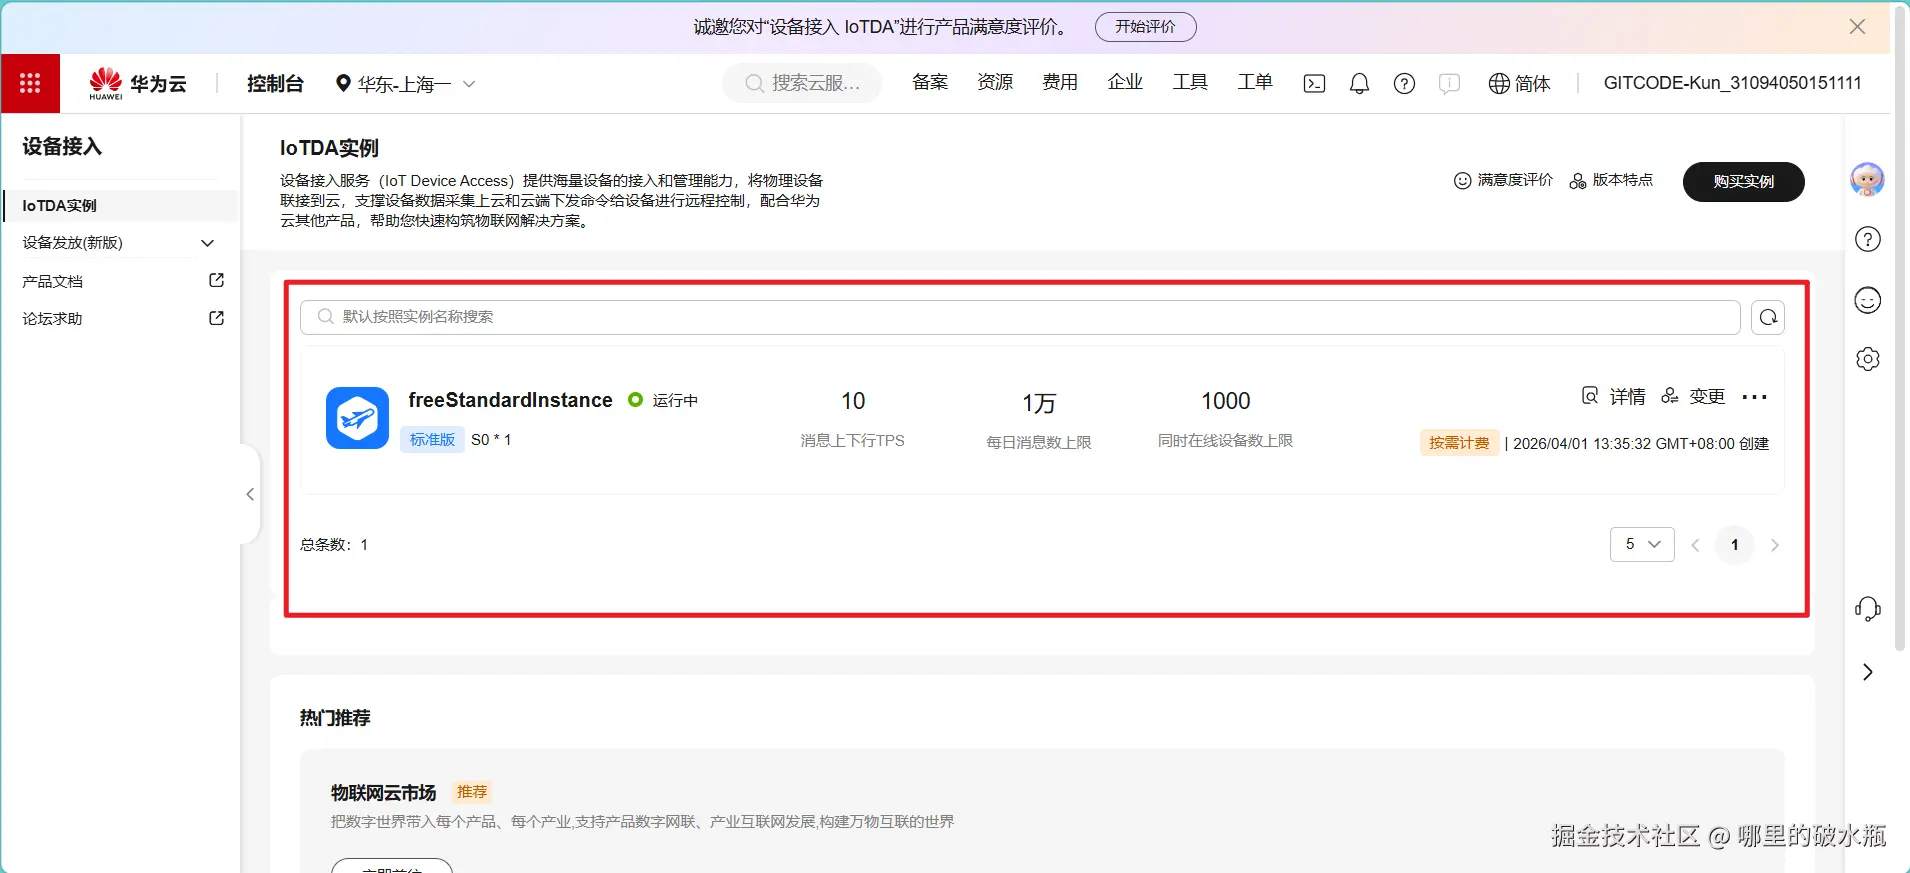This screenshot has height=873, width=1910.
Task: Open the page size dropdown showing 5
Action: point(1641,544)
